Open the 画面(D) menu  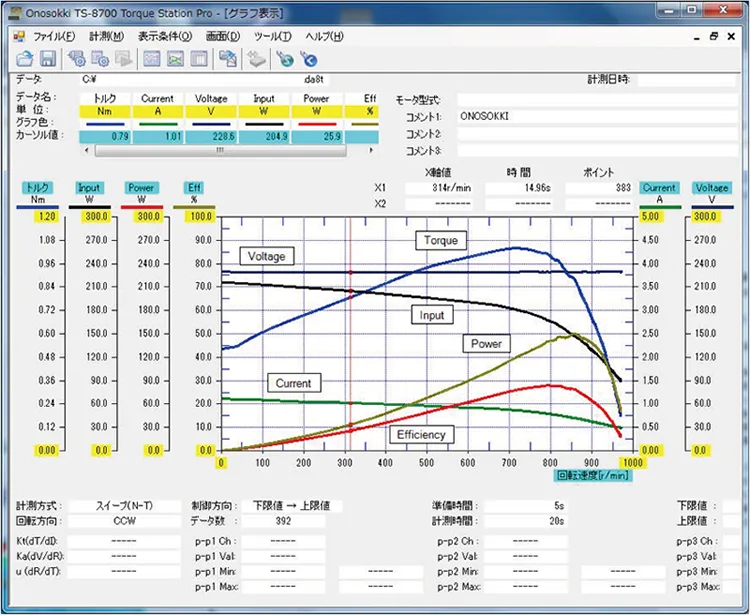223,36
